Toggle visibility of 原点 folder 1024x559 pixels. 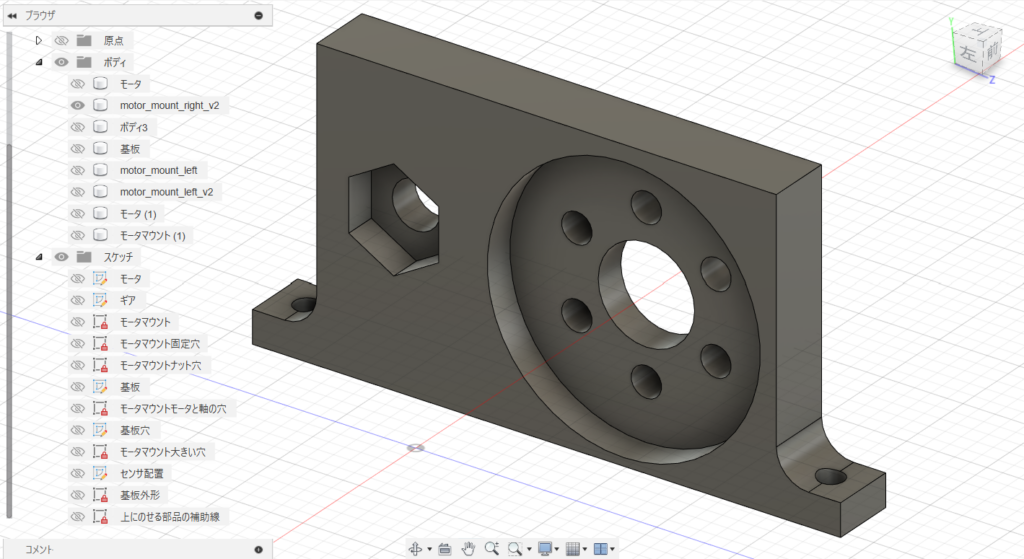[x=61, y=40]
